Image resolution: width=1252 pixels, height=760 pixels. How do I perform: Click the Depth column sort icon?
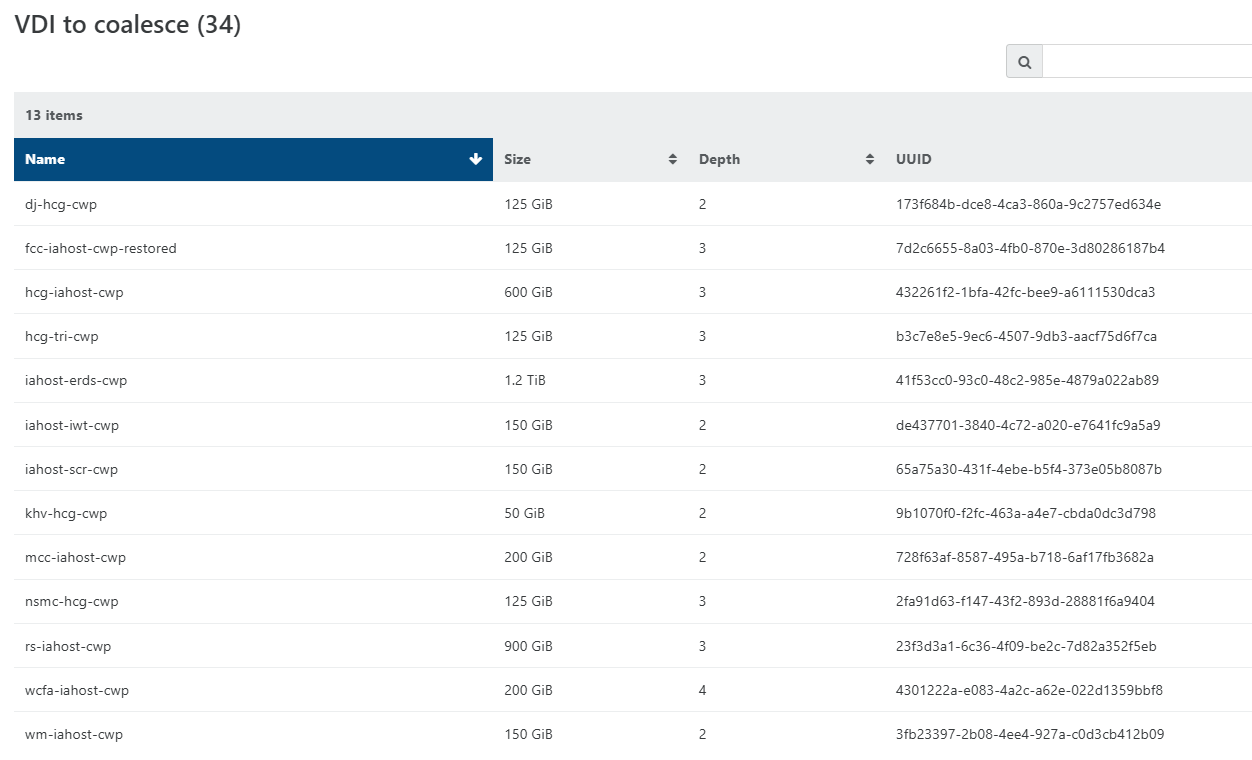tap(870, 159)
